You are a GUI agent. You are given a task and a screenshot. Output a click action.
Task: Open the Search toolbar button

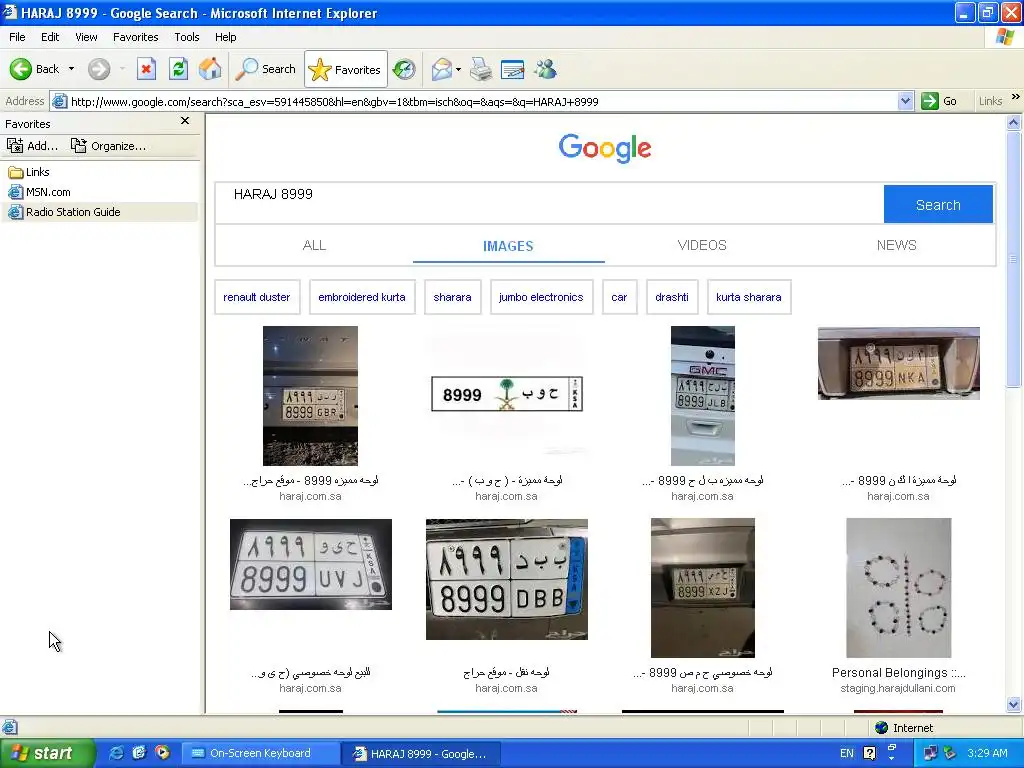tap(266, 69)
